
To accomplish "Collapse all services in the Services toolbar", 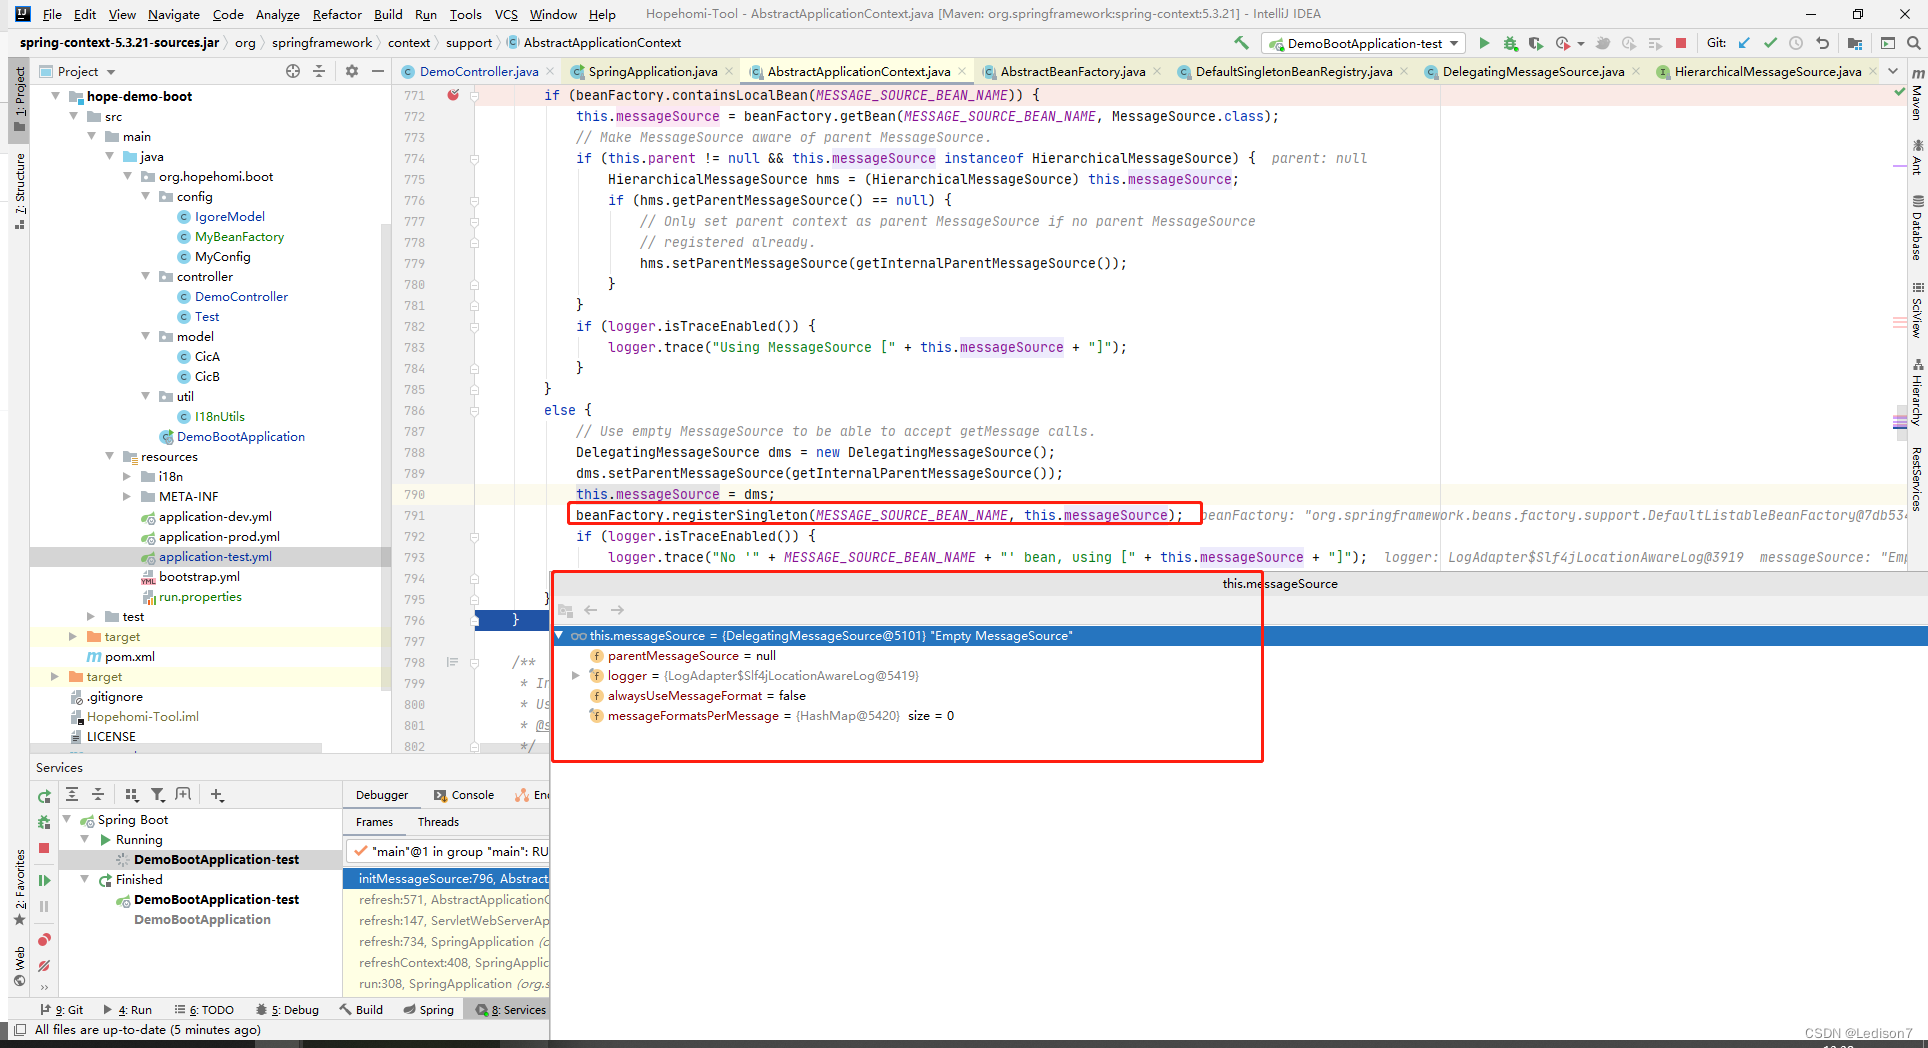I will 98,794.
